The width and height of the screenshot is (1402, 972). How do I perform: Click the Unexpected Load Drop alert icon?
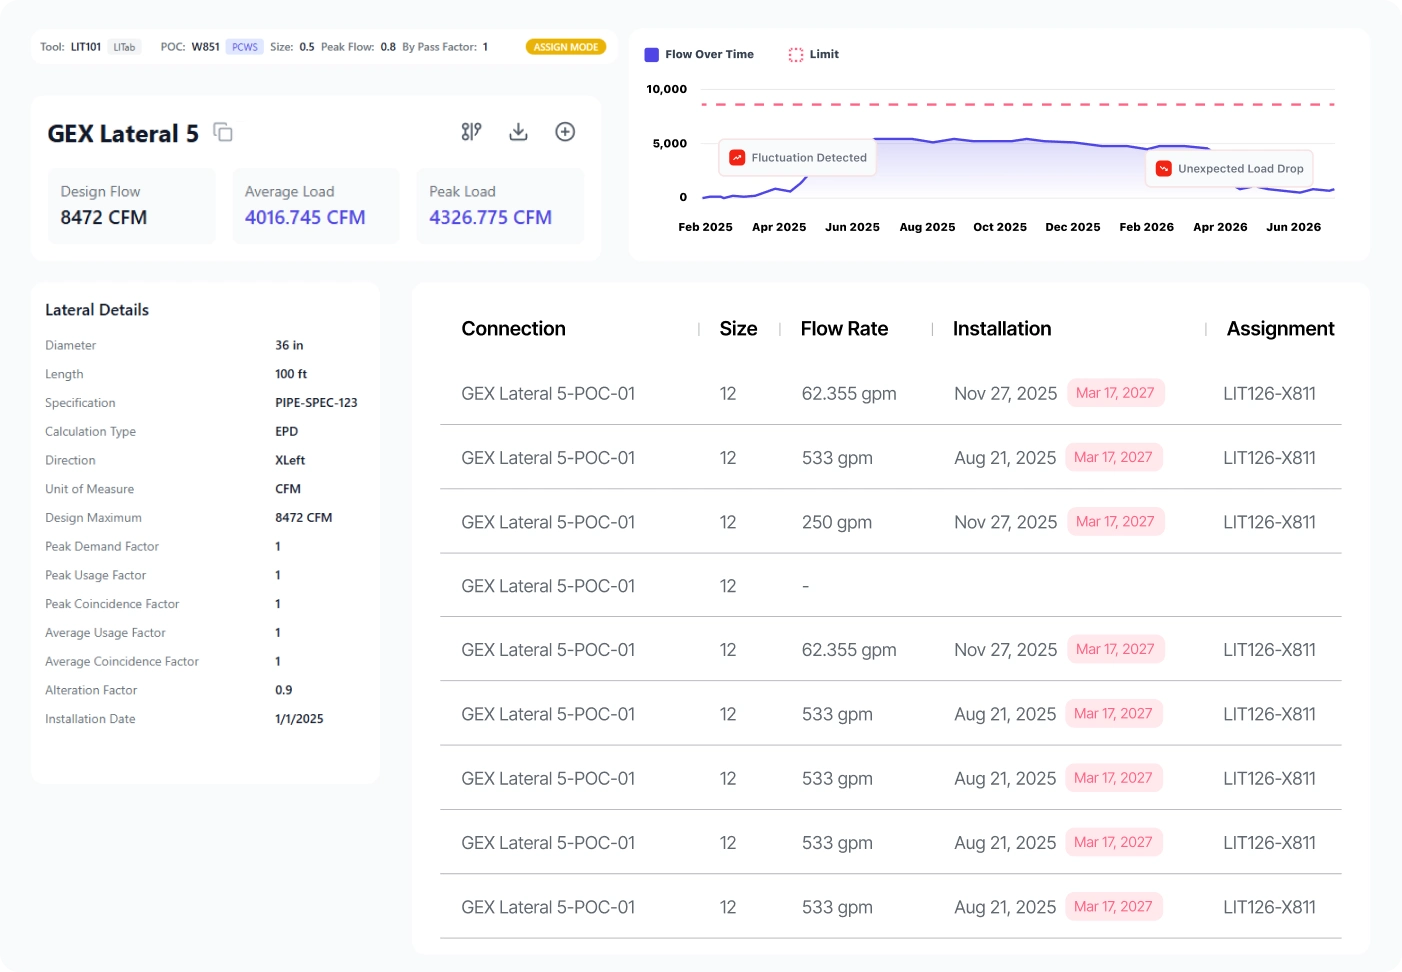click(1163, 168)
